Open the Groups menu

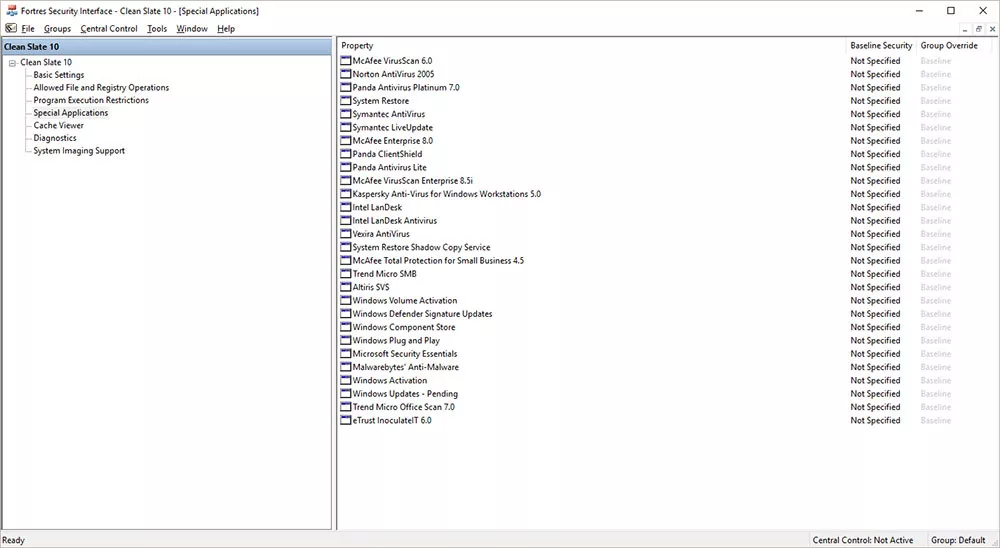point(57,29)
